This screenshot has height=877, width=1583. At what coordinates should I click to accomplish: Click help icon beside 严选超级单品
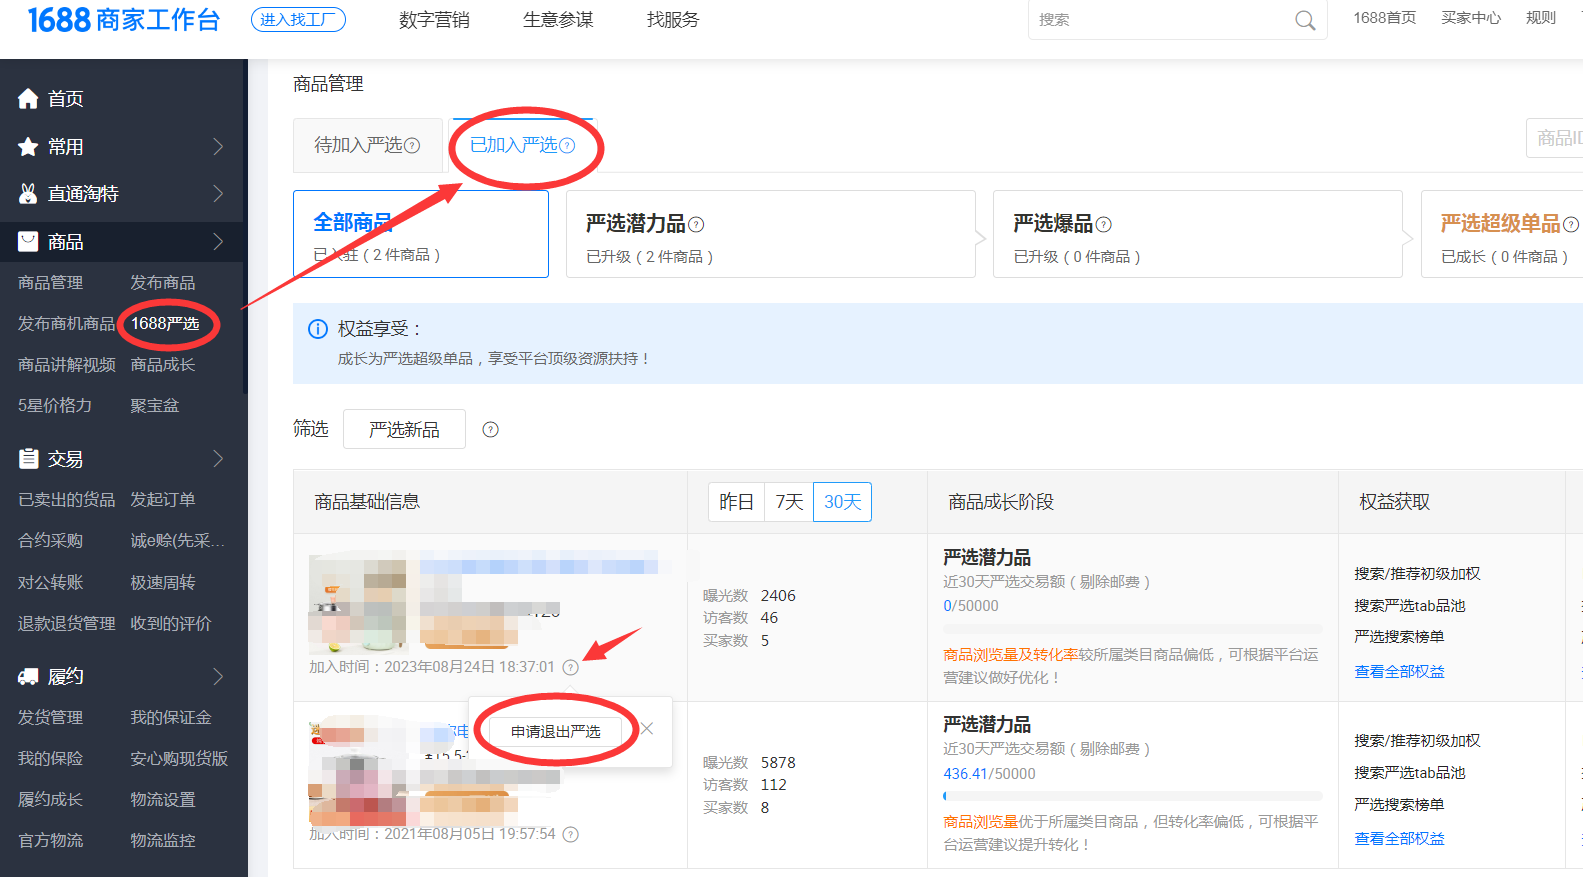click(x=1571, y=225)
